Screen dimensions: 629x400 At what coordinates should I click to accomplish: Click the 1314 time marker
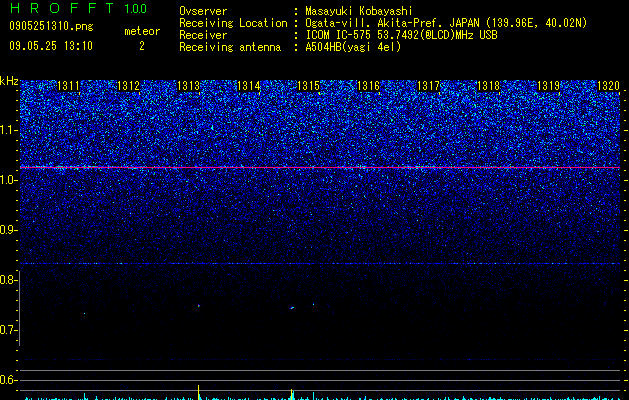(249, 86)
